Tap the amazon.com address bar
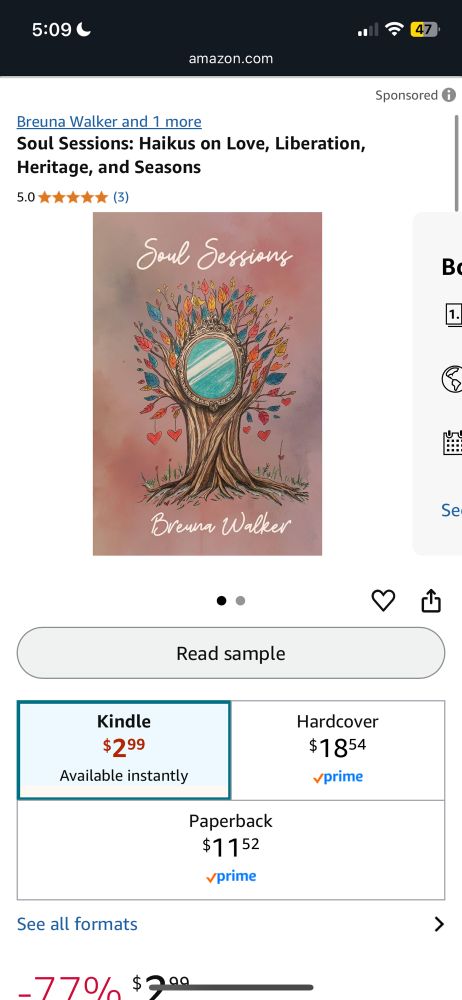Screen dimensions: 462x1000 pos(231,59)
